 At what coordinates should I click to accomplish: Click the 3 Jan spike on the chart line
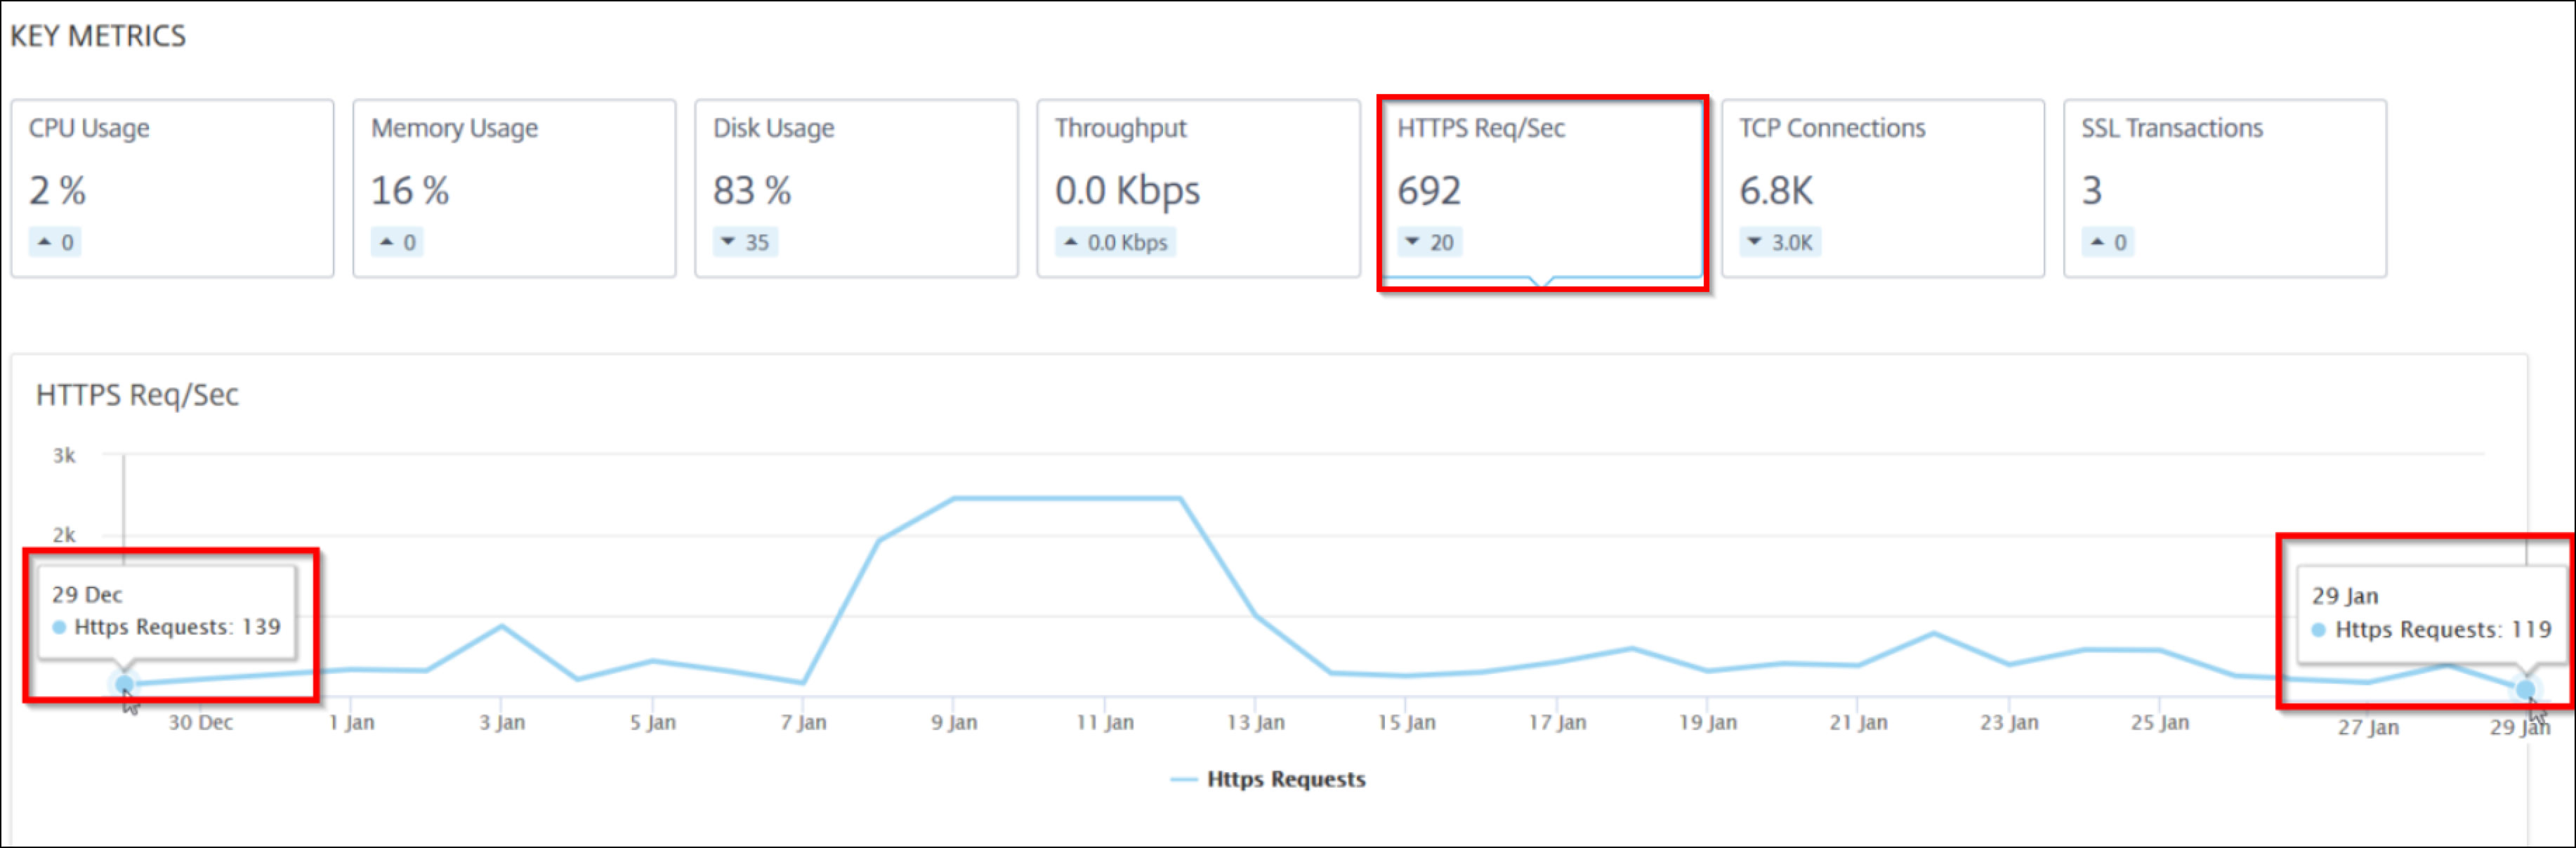click(502, 626)
